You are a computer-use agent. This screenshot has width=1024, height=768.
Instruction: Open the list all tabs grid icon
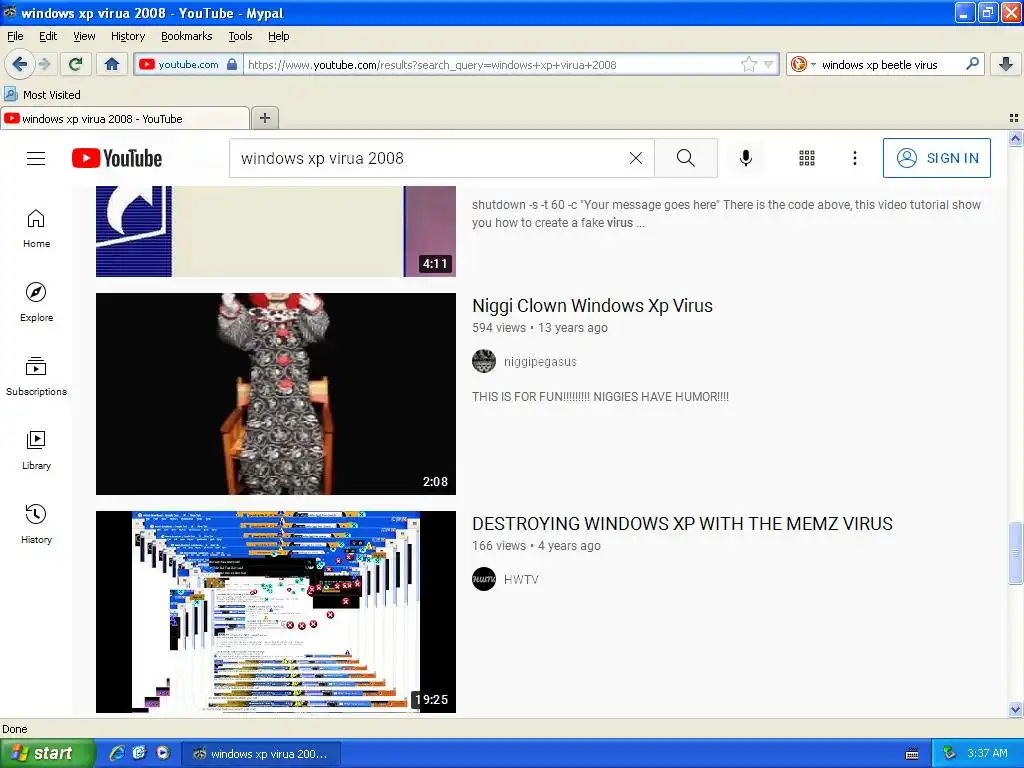click(x=1014, y=118)
